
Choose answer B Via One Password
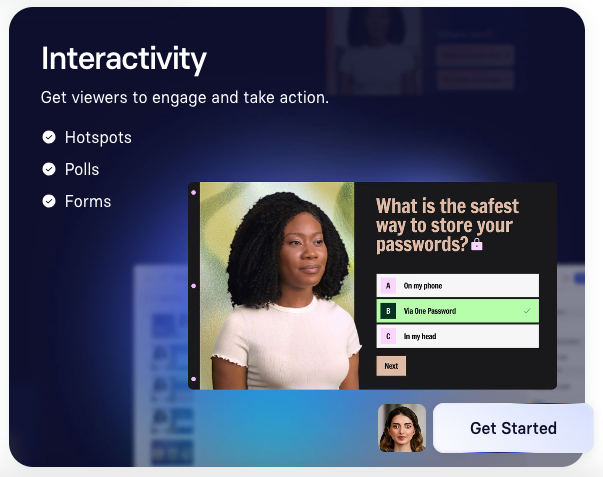pyautogui.click(x=458, y=311)
